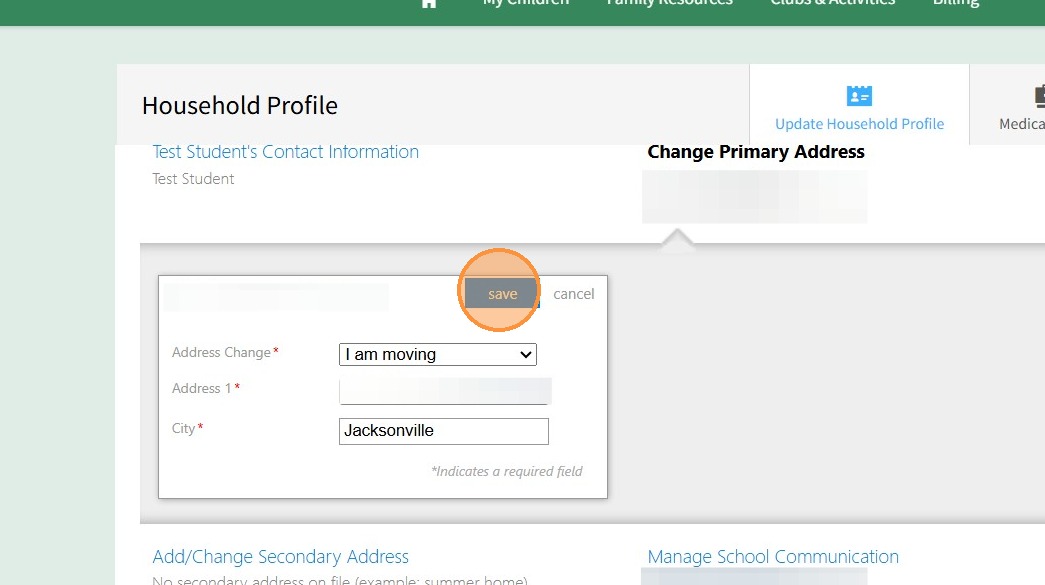Open the Clubs & Activities menu
1045x585 pixels.
(x=833, y=4)
